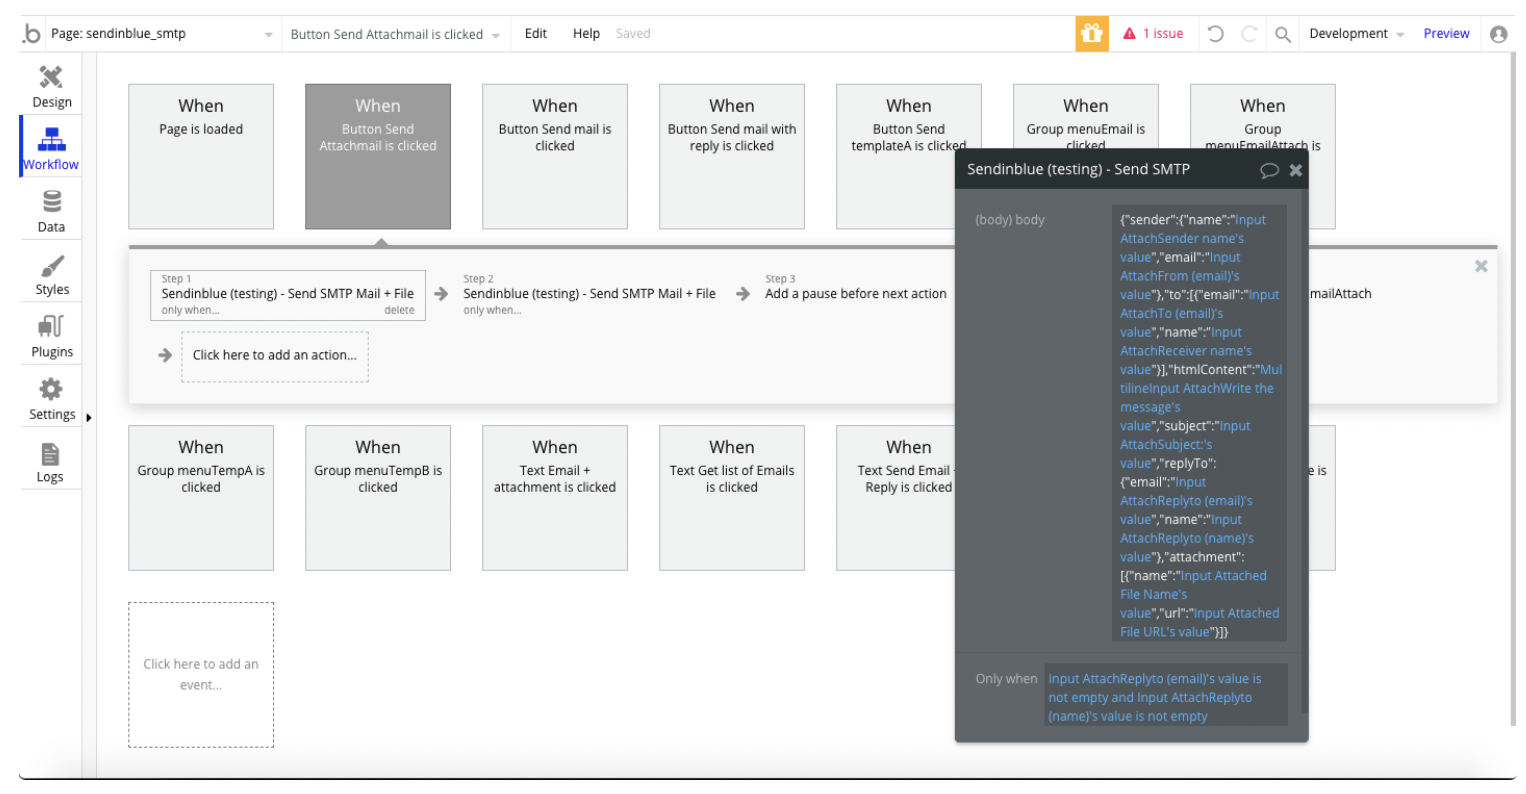The image size is (1526, 794).
Task: Select the Text Email + attachment is clicked event
Action: click(555, 498)
